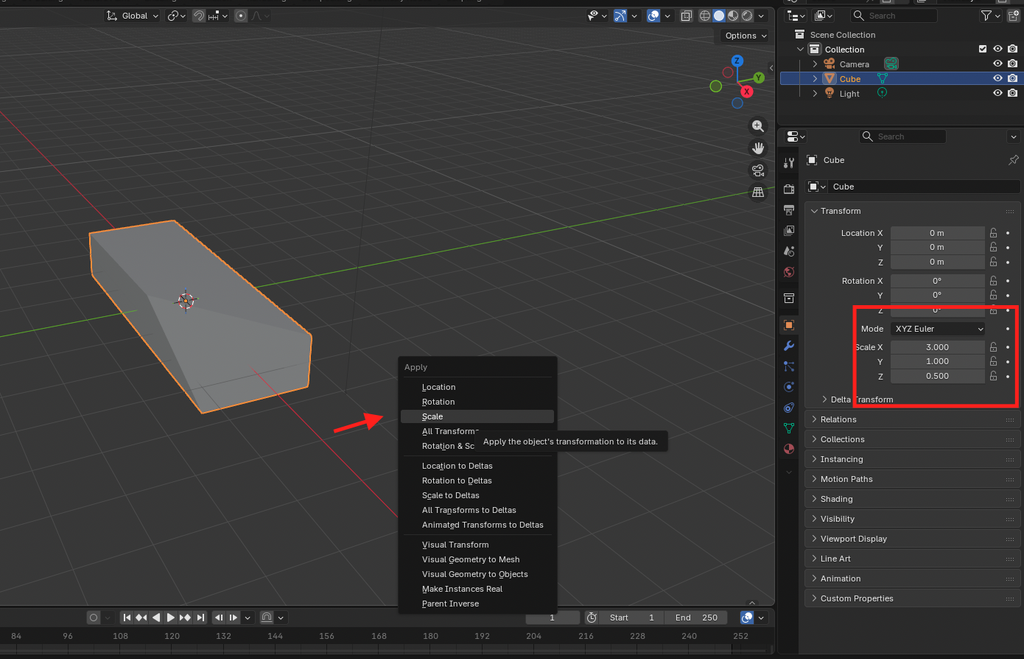Click the Y axis on navigation gizmo
This screenshot has width=1024, height=659.
tap(758, 78)
